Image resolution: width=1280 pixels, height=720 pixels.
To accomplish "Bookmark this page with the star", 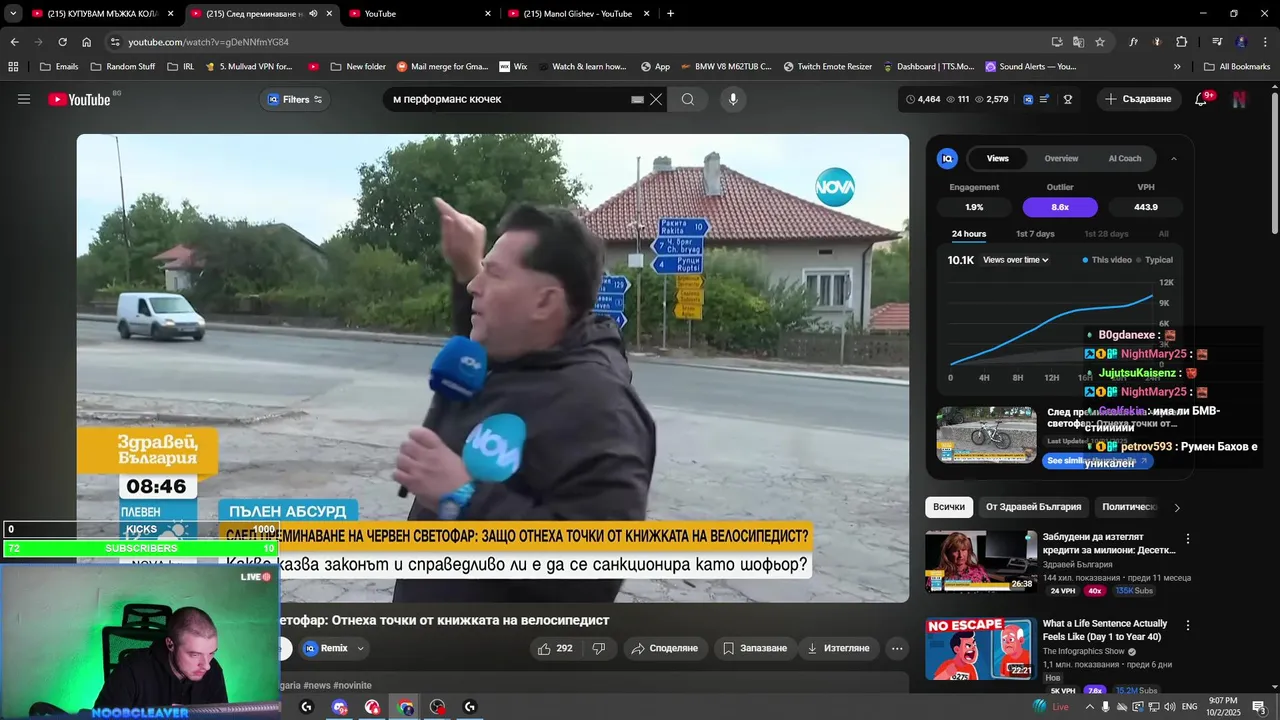I will coord(1100,42).
